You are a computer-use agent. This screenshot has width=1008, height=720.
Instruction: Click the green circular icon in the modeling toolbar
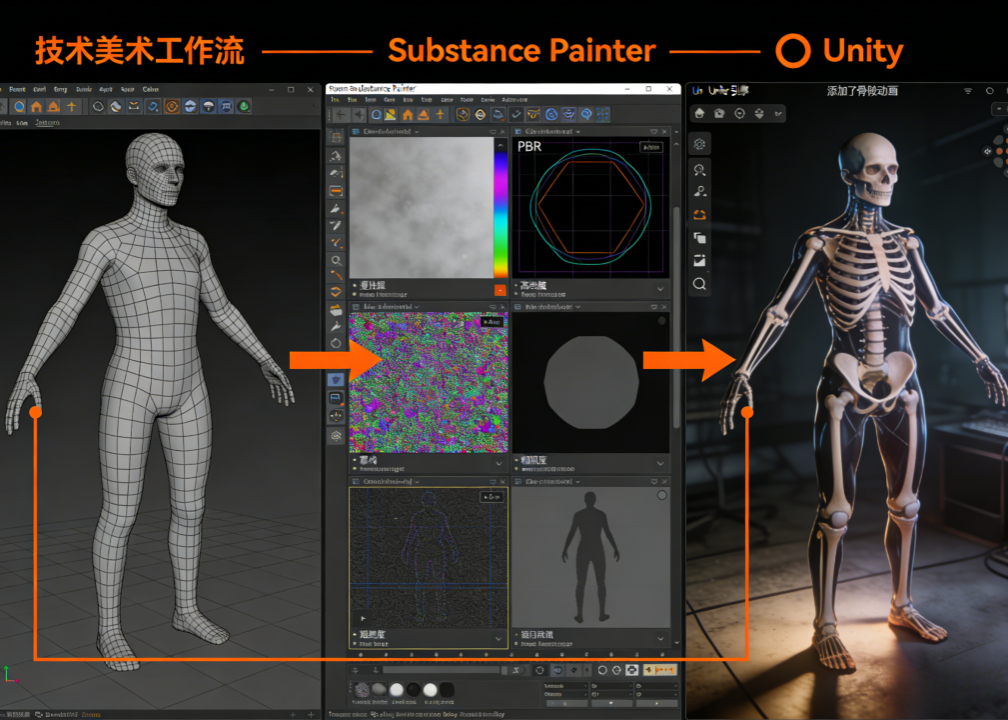(x=244, y=106)
